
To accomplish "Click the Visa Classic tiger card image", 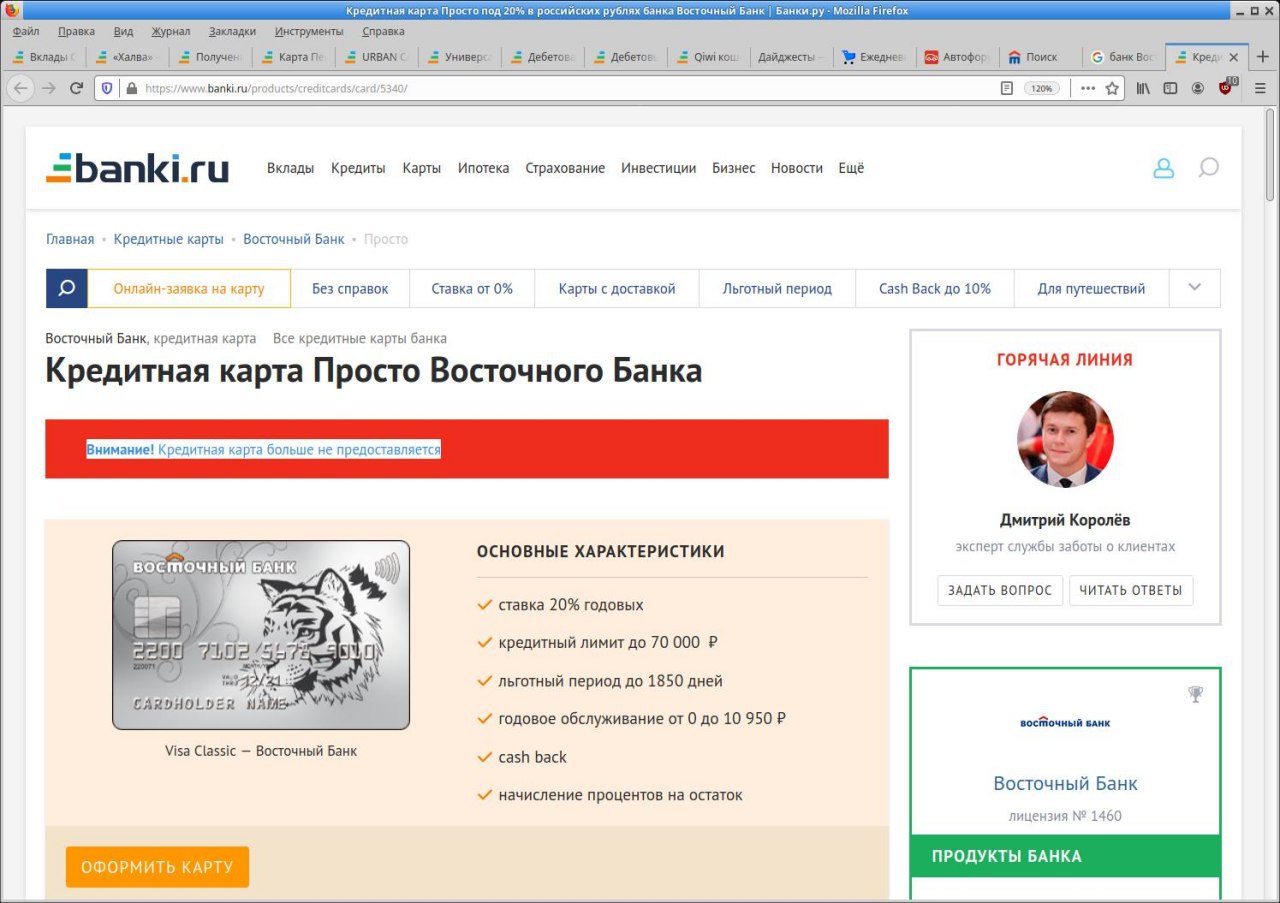I will point(261,635).
